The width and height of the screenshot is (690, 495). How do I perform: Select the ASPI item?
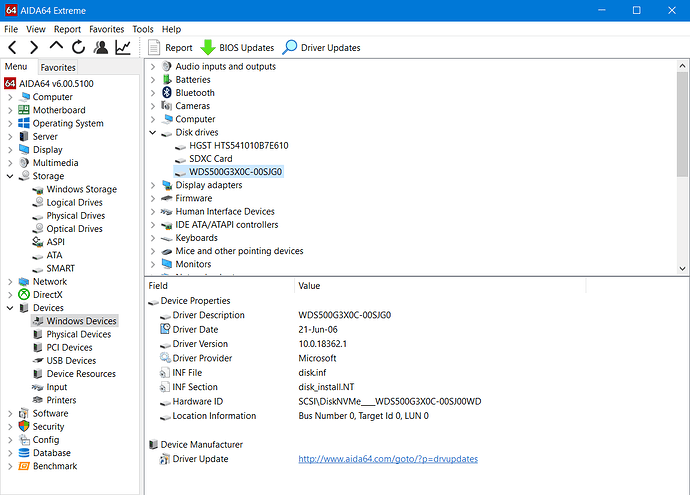[55, 242]
